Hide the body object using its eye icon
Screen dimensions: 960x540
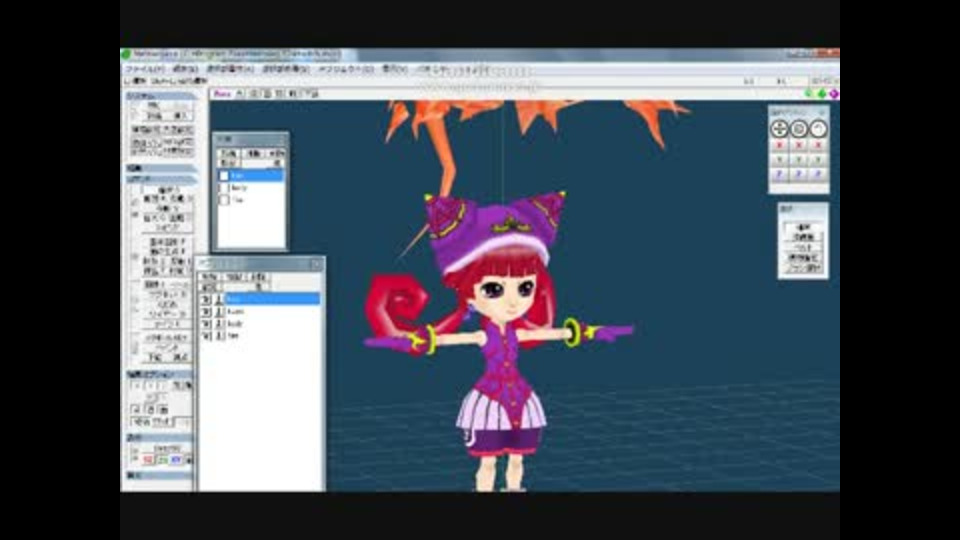coord(206,323)
